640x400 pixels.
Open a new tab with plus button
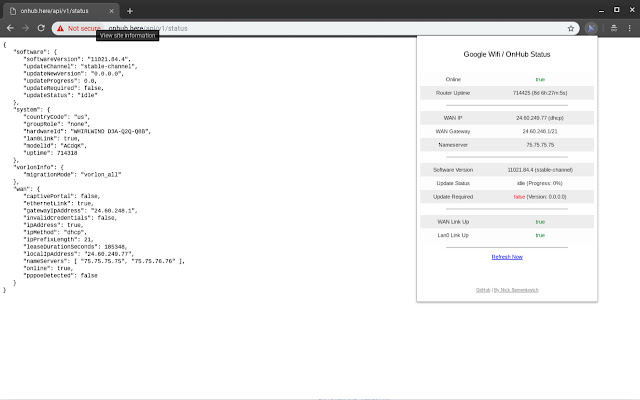pos(130,11)
